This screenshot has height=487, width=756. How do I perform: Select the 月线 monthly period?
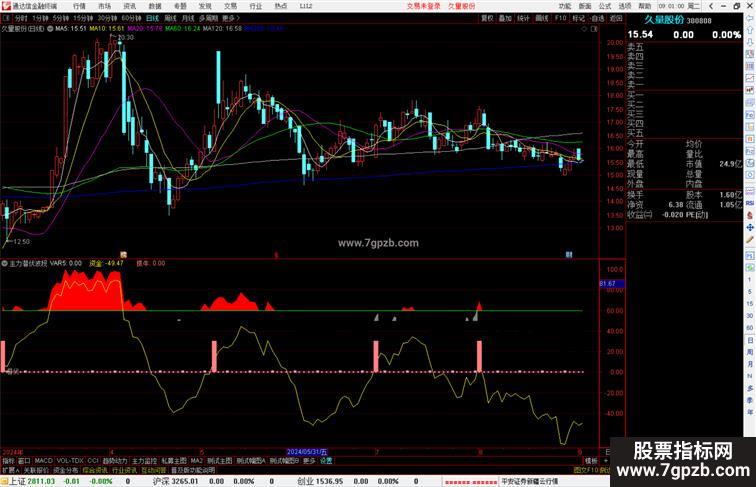188,18
